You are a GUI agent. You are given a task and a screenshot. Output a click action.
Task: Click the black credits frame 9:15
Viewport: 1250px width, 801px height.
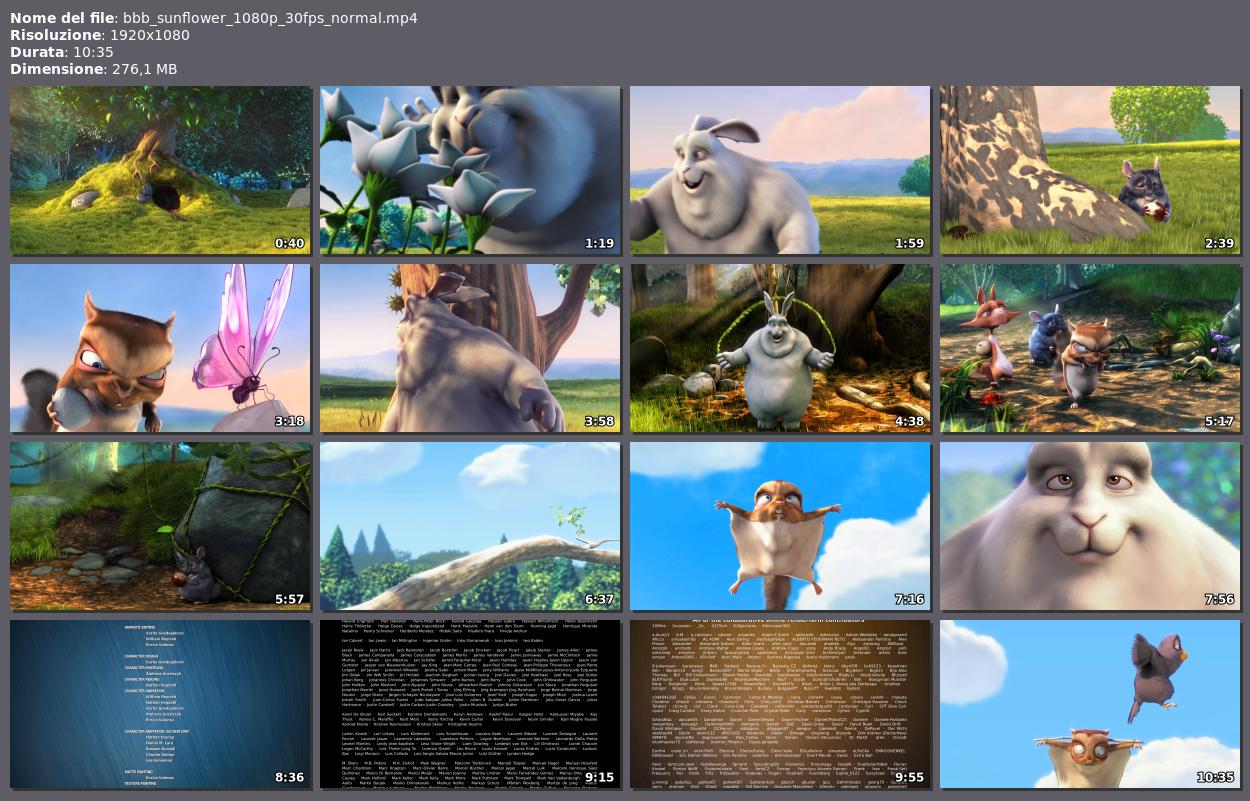(x=470, y=704)
